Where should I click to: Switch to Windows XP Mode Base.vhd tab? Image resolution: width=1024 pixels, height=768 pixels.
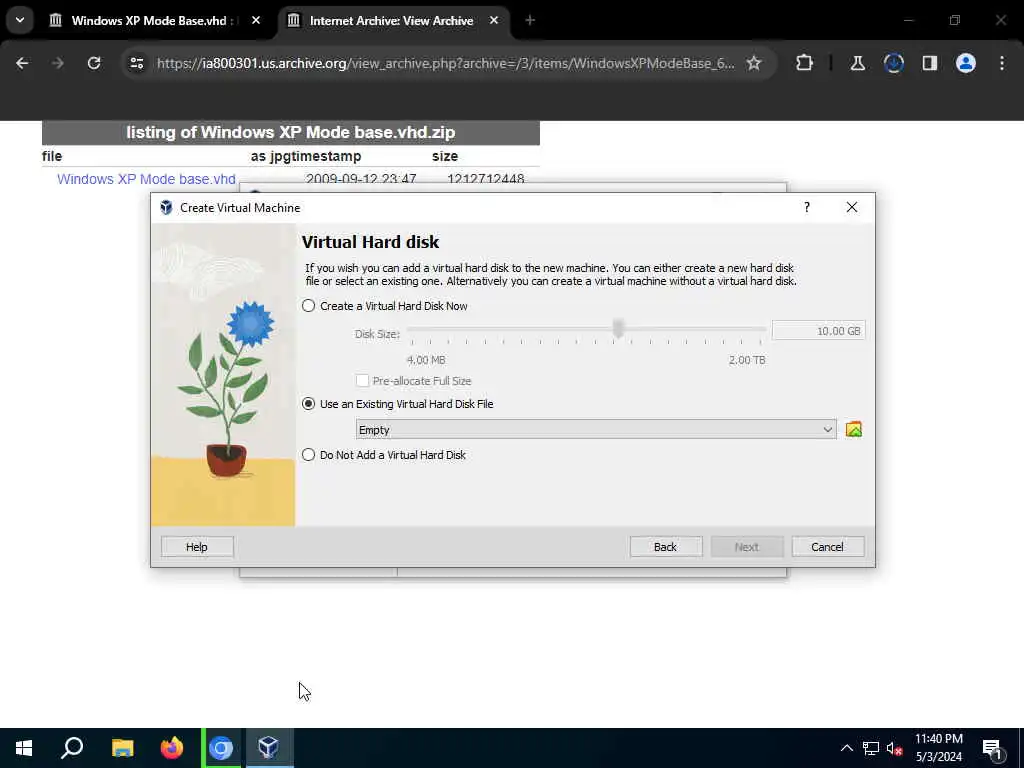pos(152,21)
